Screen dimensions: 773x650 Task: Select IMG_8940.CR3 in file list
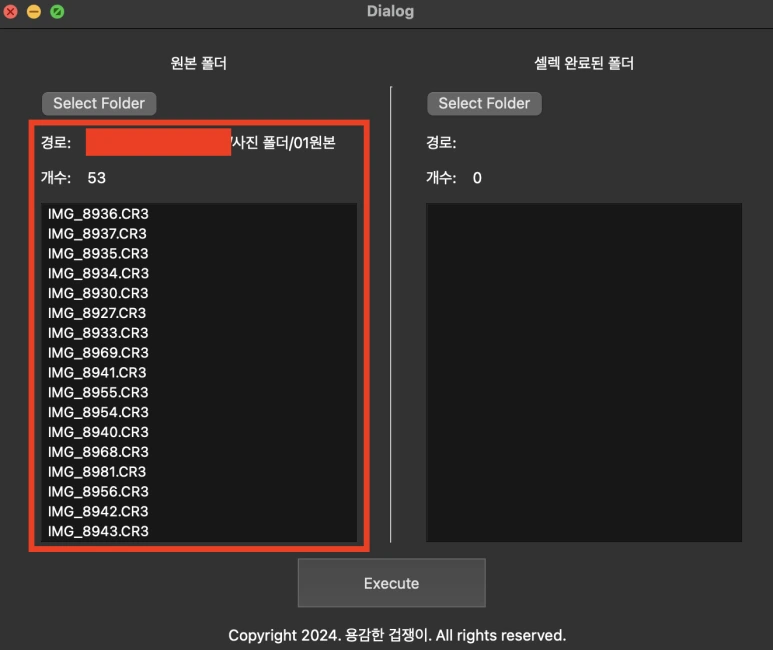click(199, 432)
